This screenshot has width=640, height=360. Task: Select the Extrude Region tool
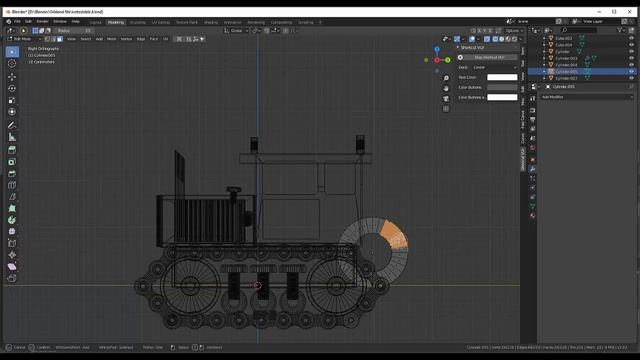tap(12, 150)
